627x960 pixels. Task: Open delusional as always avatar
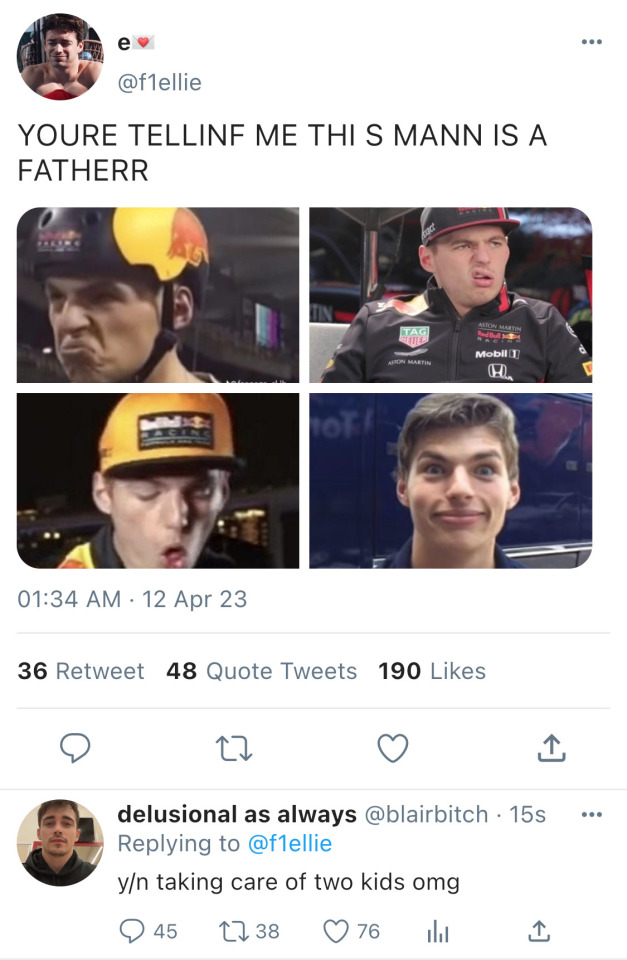click(x=60, y=842)
